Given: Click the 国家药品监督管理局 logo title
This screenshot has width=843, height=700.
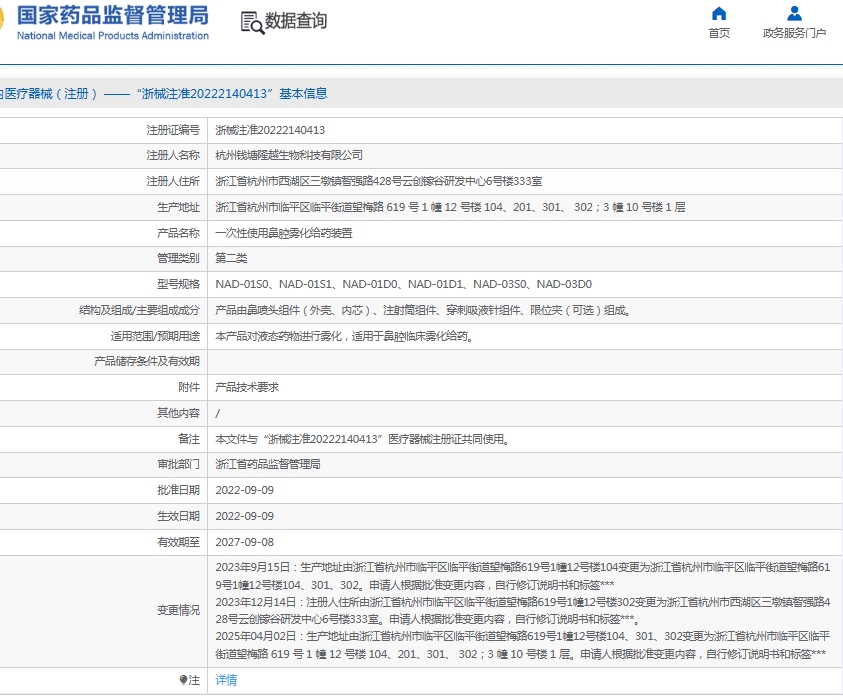Looking at the screenshot, I should point(112,15).
